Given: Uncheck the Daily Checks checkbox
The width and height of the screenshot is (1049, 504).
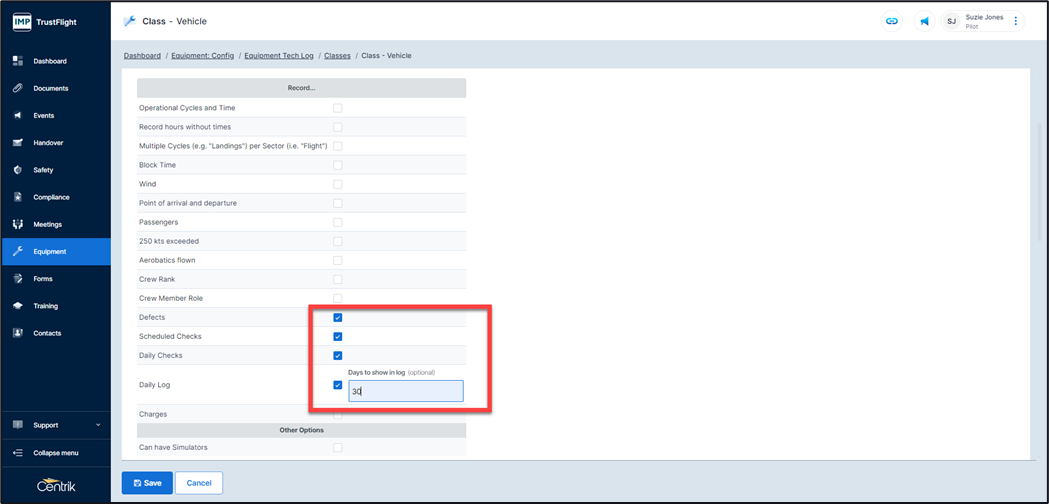Looking at the screenshot, I should pos(338,355).
